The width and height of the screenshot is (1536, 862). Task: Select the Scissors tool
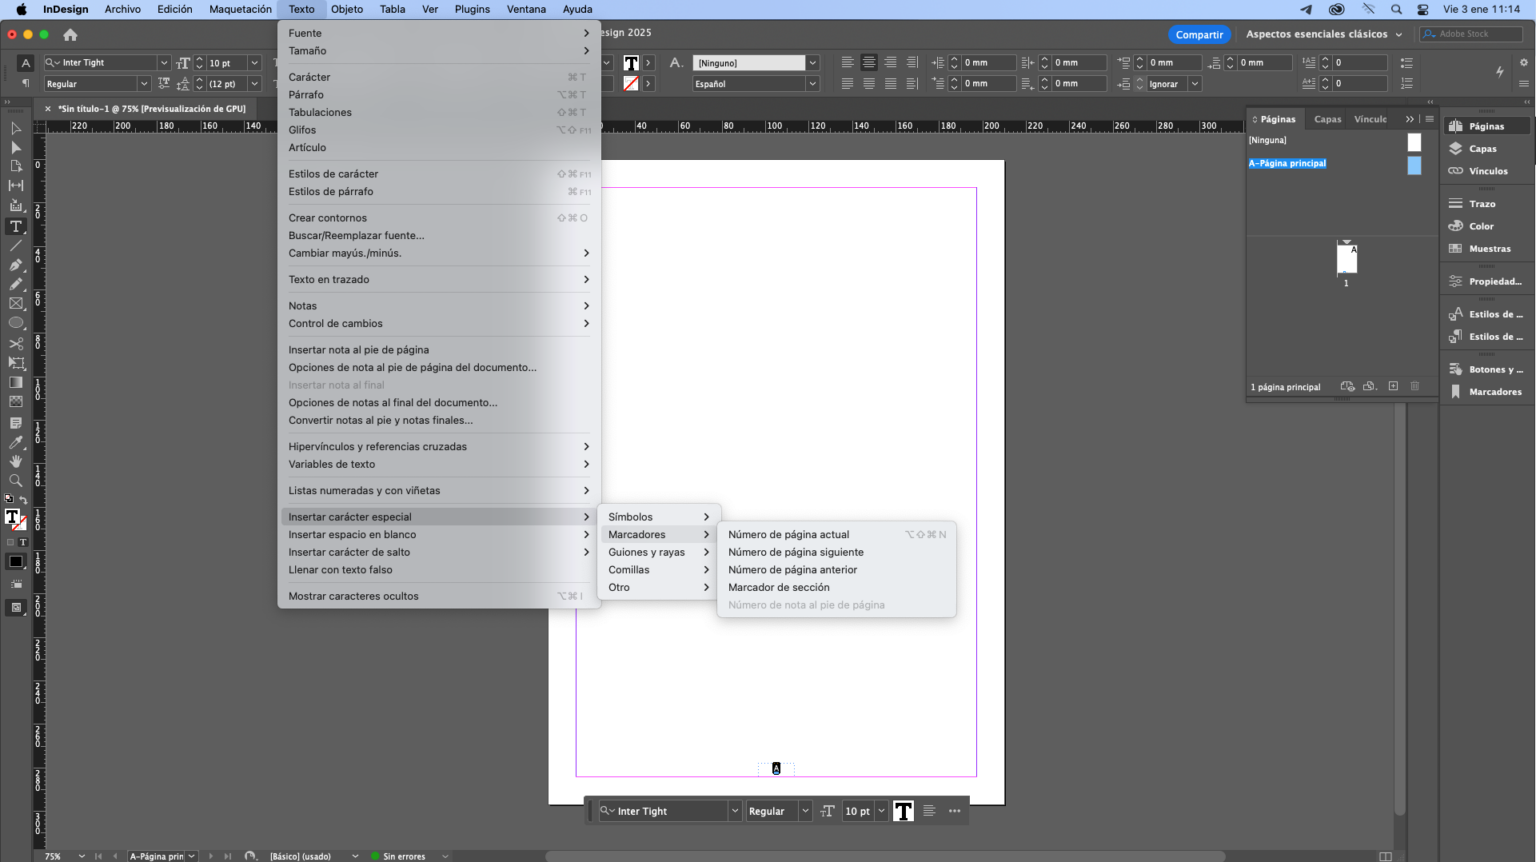coord(16,341)
